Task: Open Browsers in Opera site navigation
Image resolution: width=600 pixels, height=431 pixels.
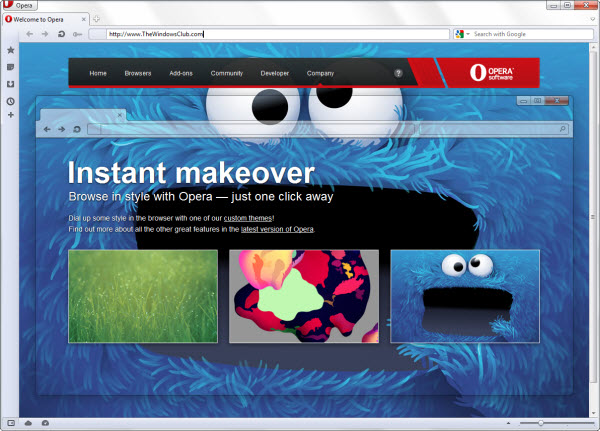Action: click(x=138, y=73)
